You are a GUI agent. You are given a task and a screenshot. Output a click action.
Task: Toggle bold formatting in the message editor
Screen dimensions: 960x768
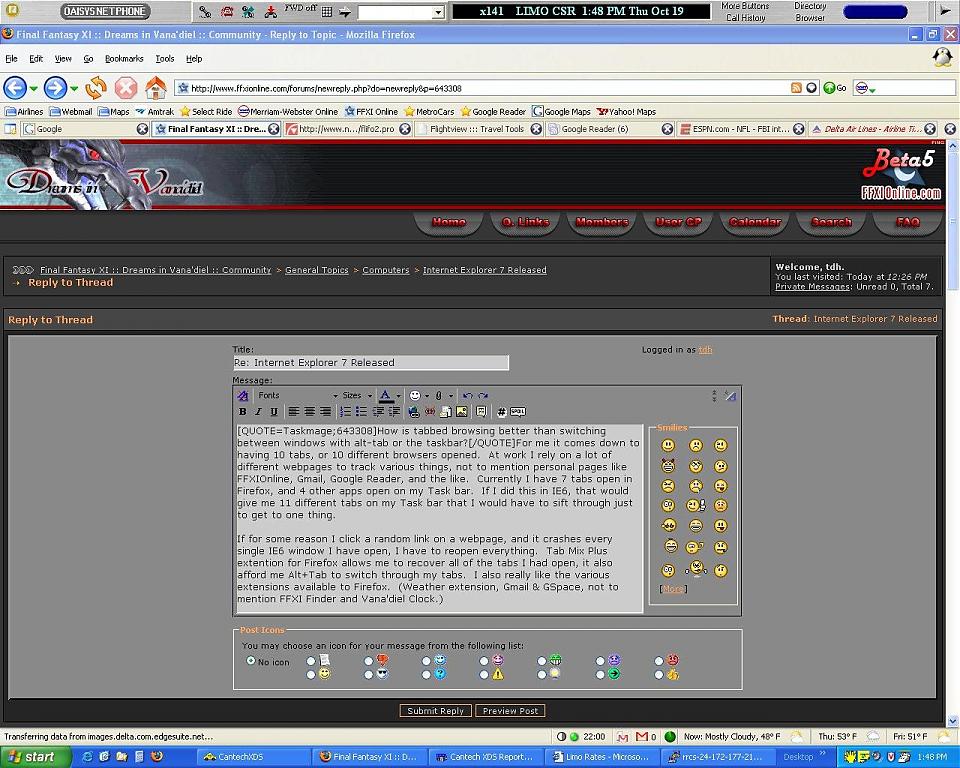242,412
